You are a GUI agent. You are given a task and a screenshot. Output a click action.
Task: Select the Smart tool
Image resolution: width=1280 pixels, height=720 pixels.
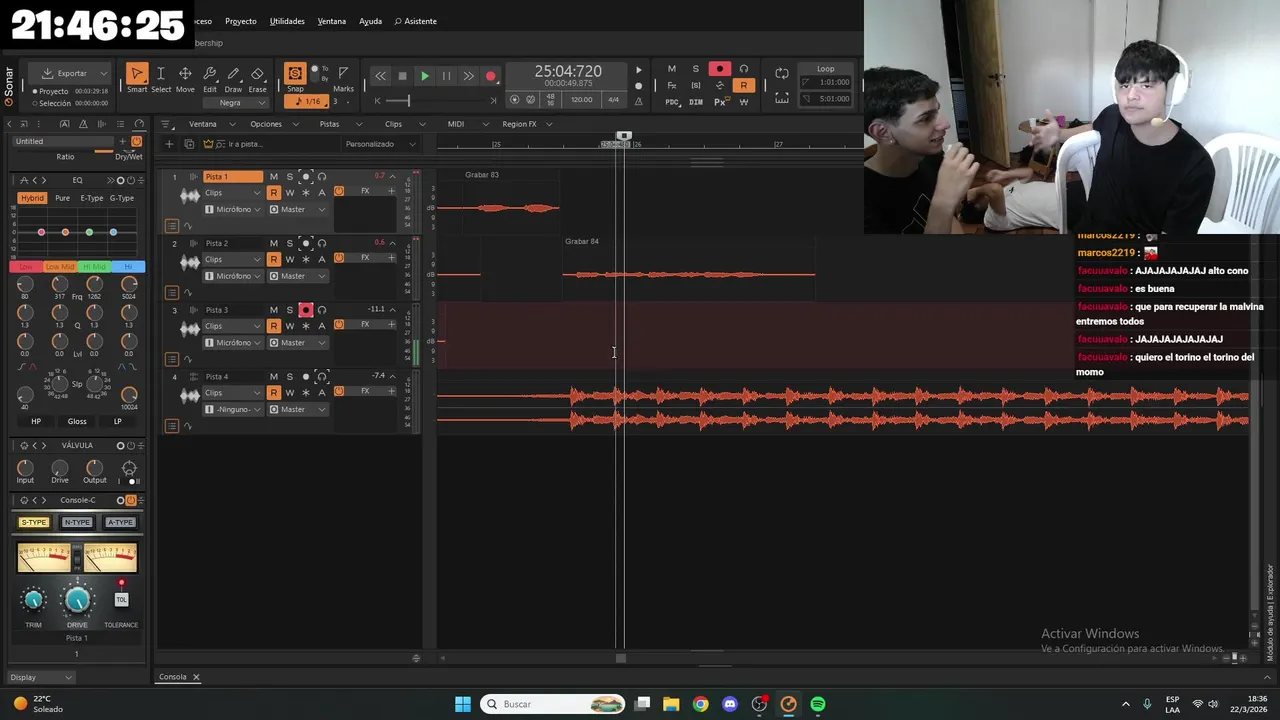point(137,79)
